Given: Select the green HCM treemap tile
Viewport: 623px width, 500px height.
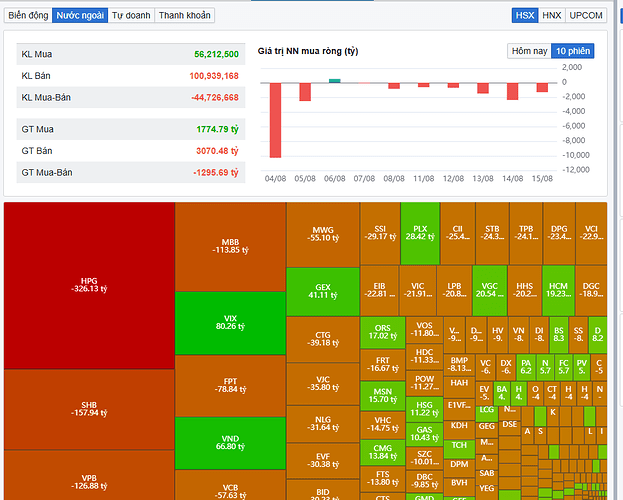Looking at the screenshot, I should pyautogui.click(x=558, y=291).
